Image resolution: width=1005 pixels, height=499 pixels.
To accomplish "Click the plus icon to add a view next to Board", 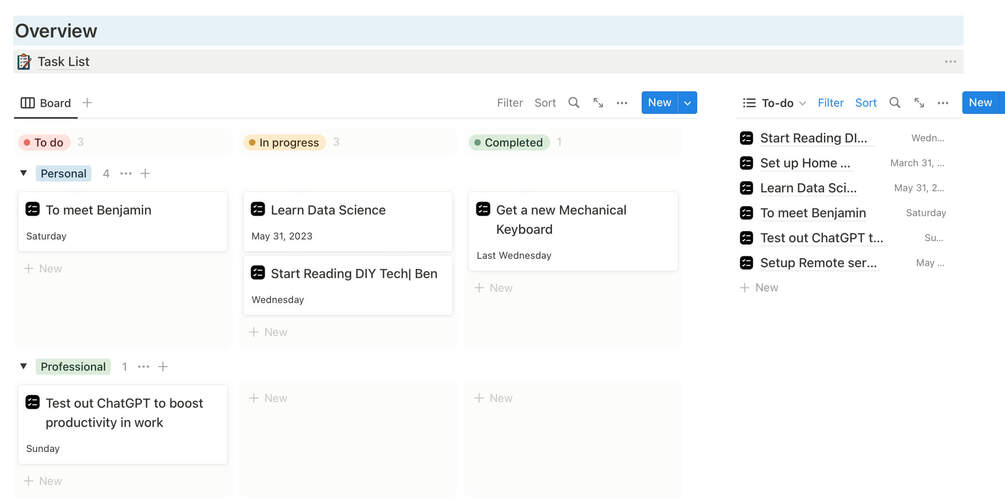I will pos(87,103).
